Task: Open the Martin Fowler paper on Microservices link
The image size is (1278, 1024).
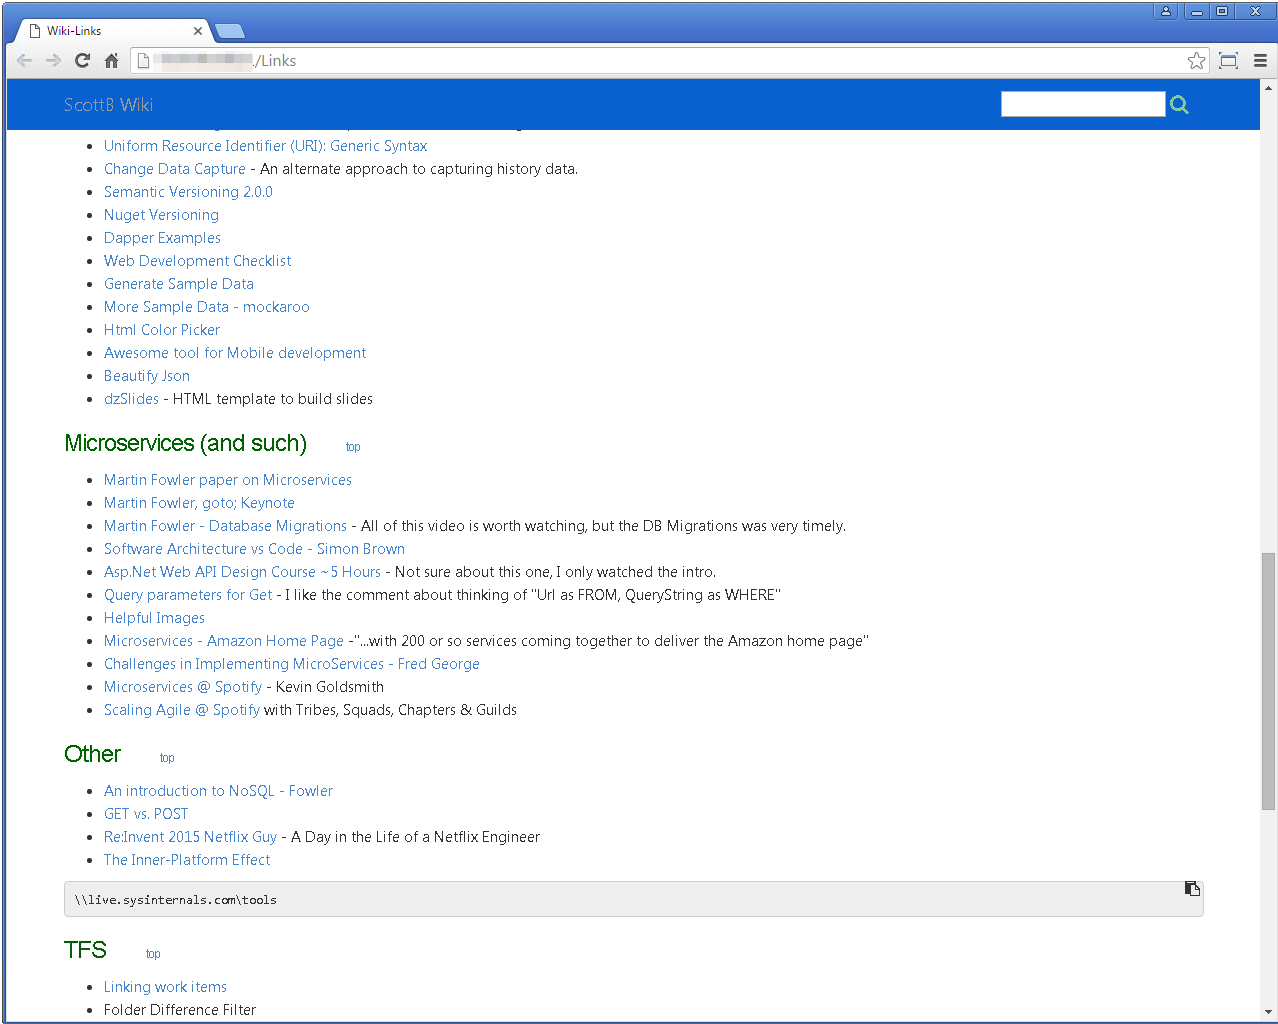Action: point(228,480)
